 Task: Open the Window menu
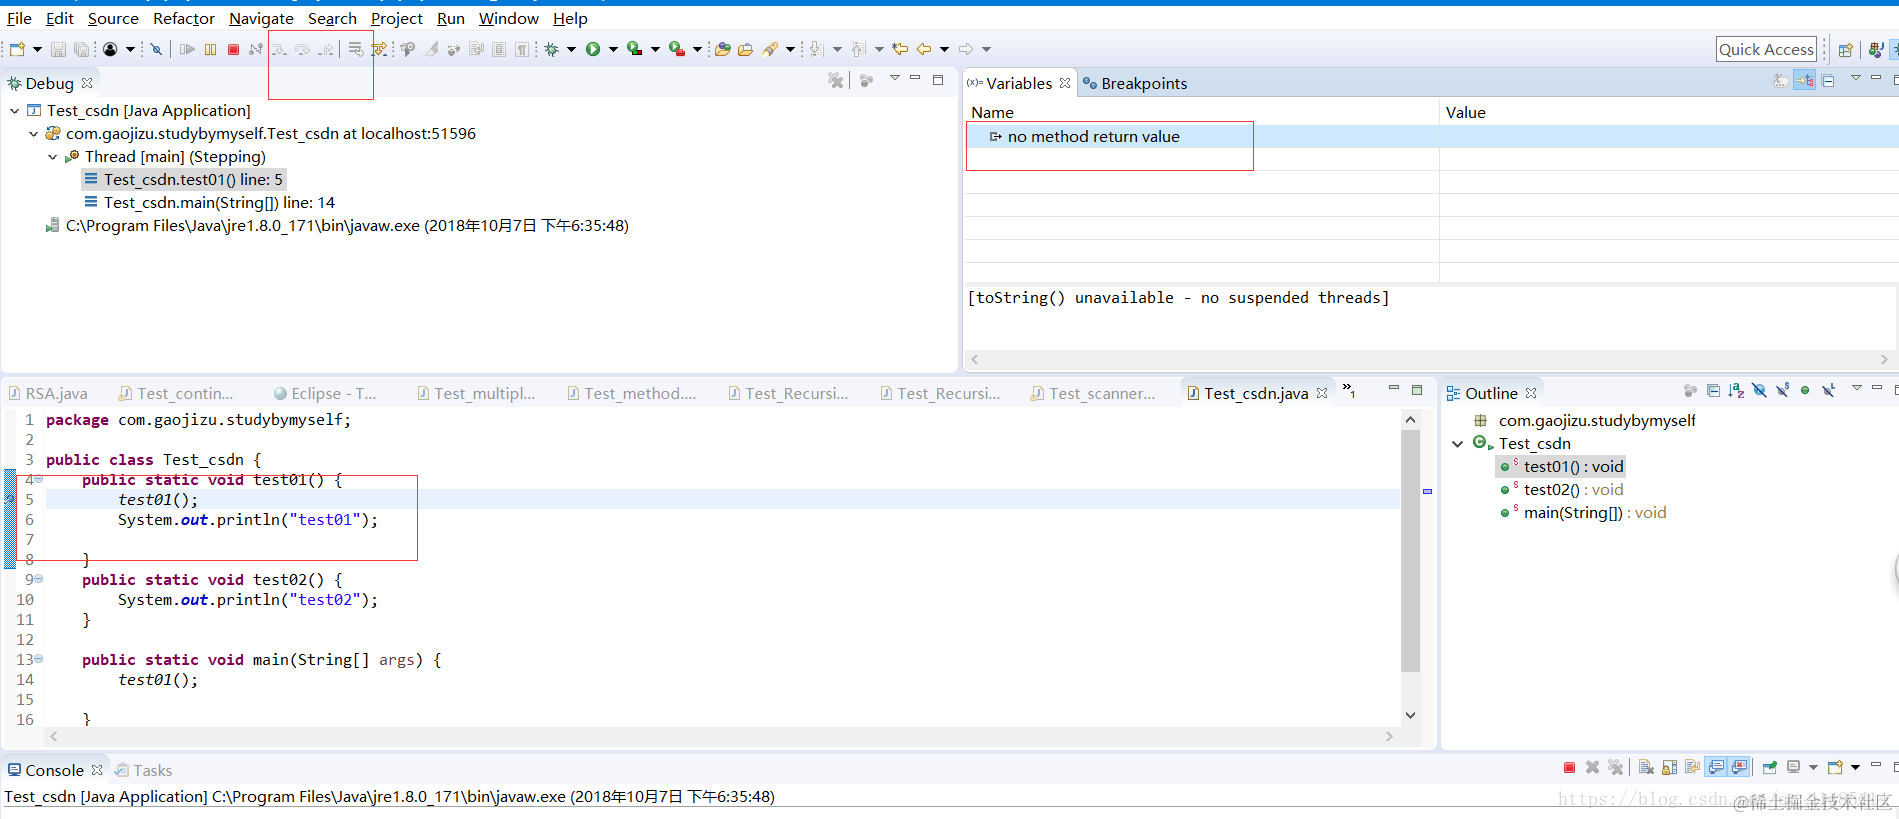coord(509,18)
